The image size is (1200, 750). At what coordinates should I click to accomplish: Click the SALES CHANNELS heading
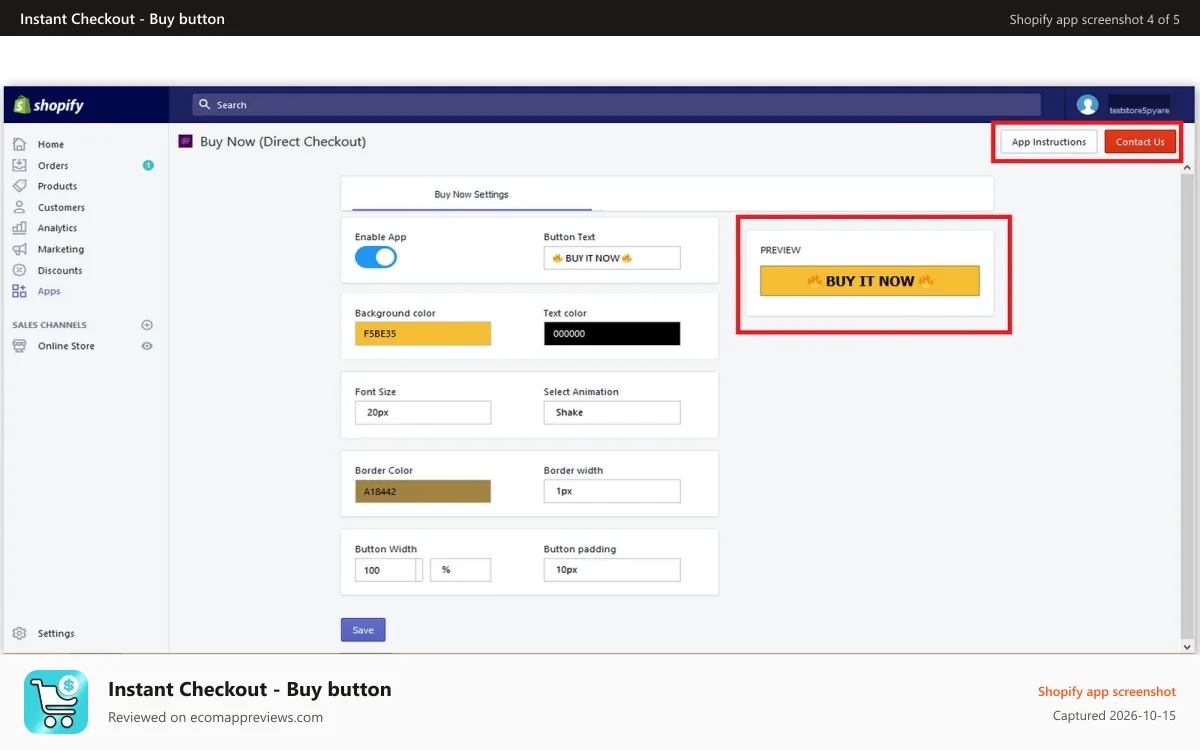[49, 325]
